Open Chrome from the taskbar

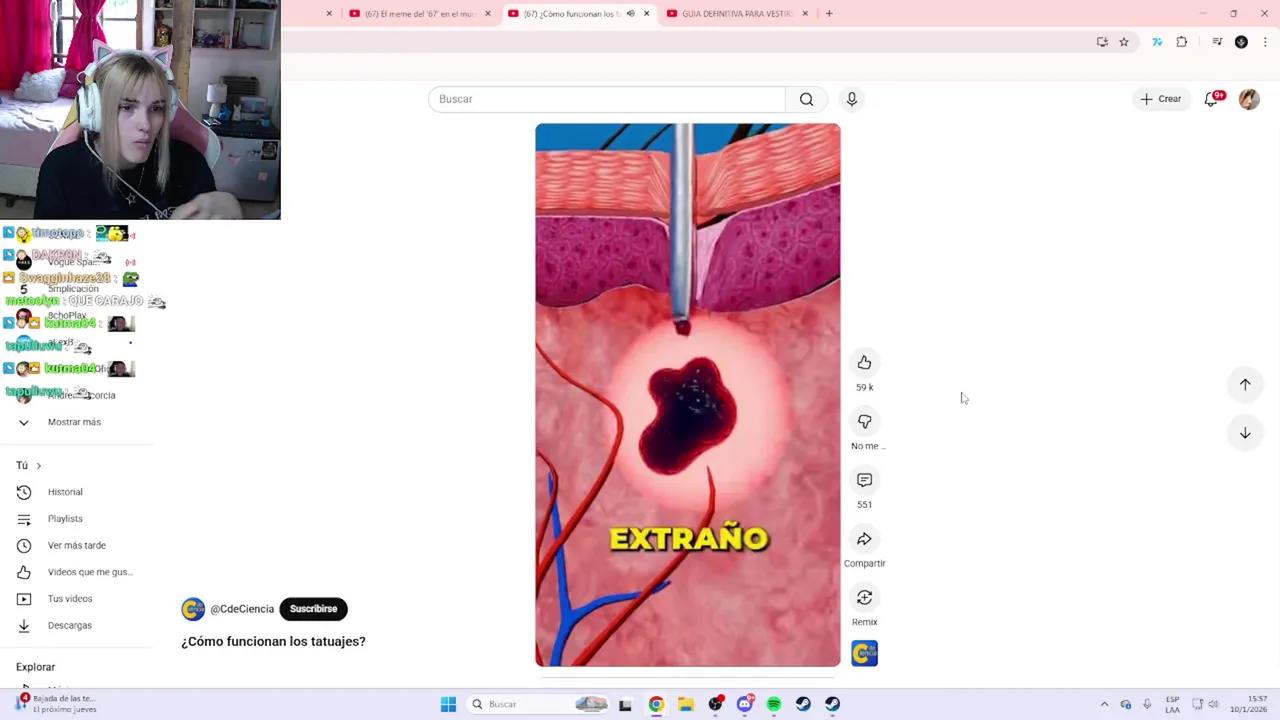pyautogui.click(x=656, y=704)
